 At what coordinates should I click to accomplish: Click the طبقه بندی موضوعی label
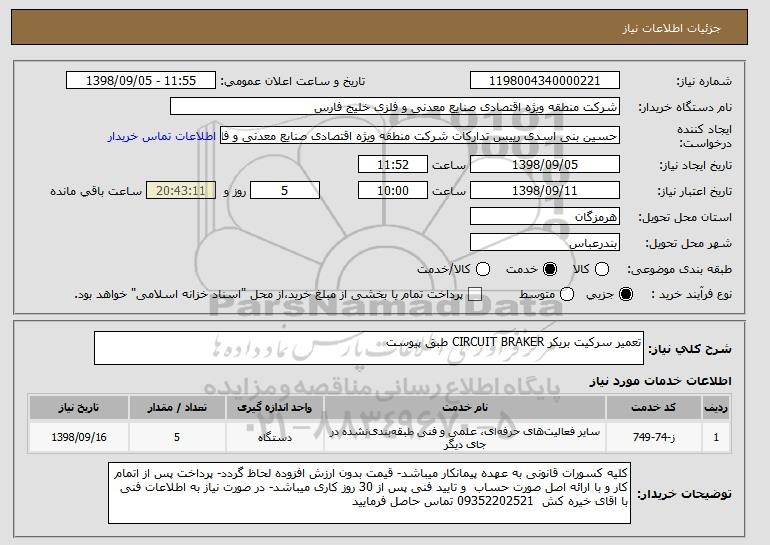[x=679, y=269]
